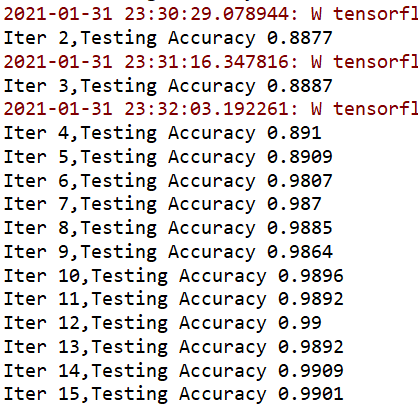Click the accuracy value 0.99 of Iter 12
The image size is (418, 409).
click(300, 323)
